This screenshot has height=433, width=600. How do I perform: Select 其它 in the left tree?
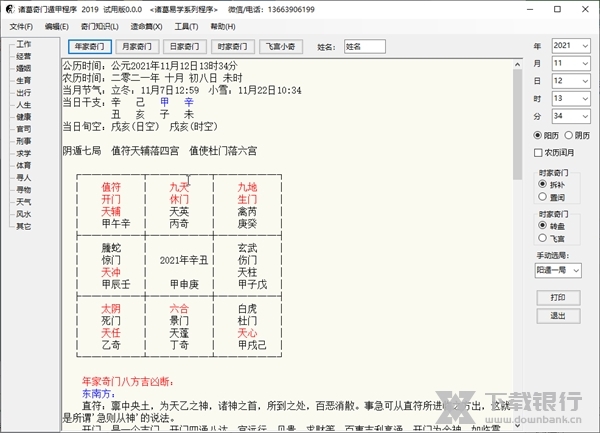click(x=23, y=226)
